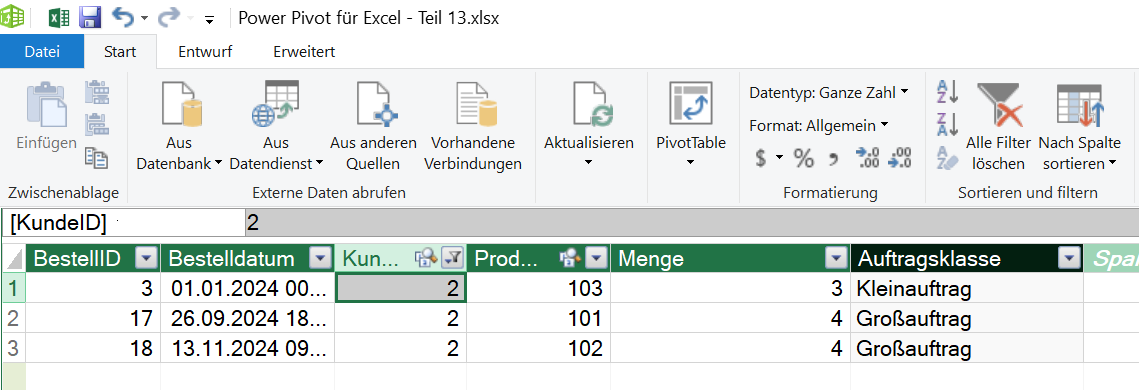Open Customize Quick Access Toolbar dropdown
The image size is (1139, 390).
(209, 20)
